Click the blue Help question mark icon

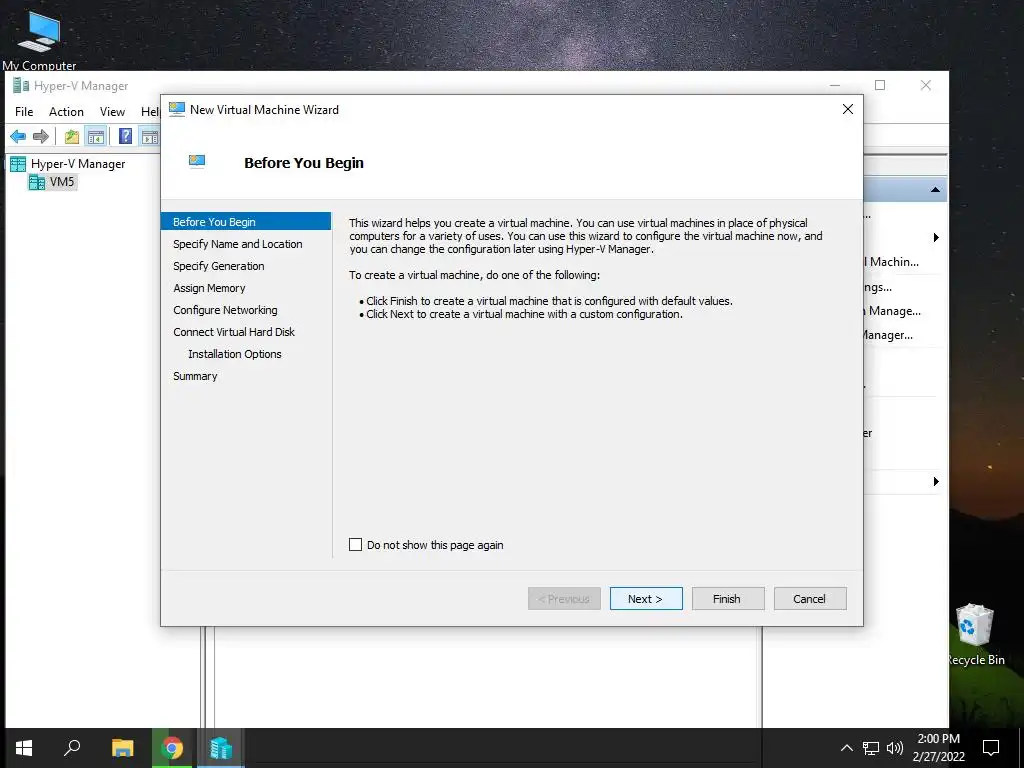[x=125, y=136]
